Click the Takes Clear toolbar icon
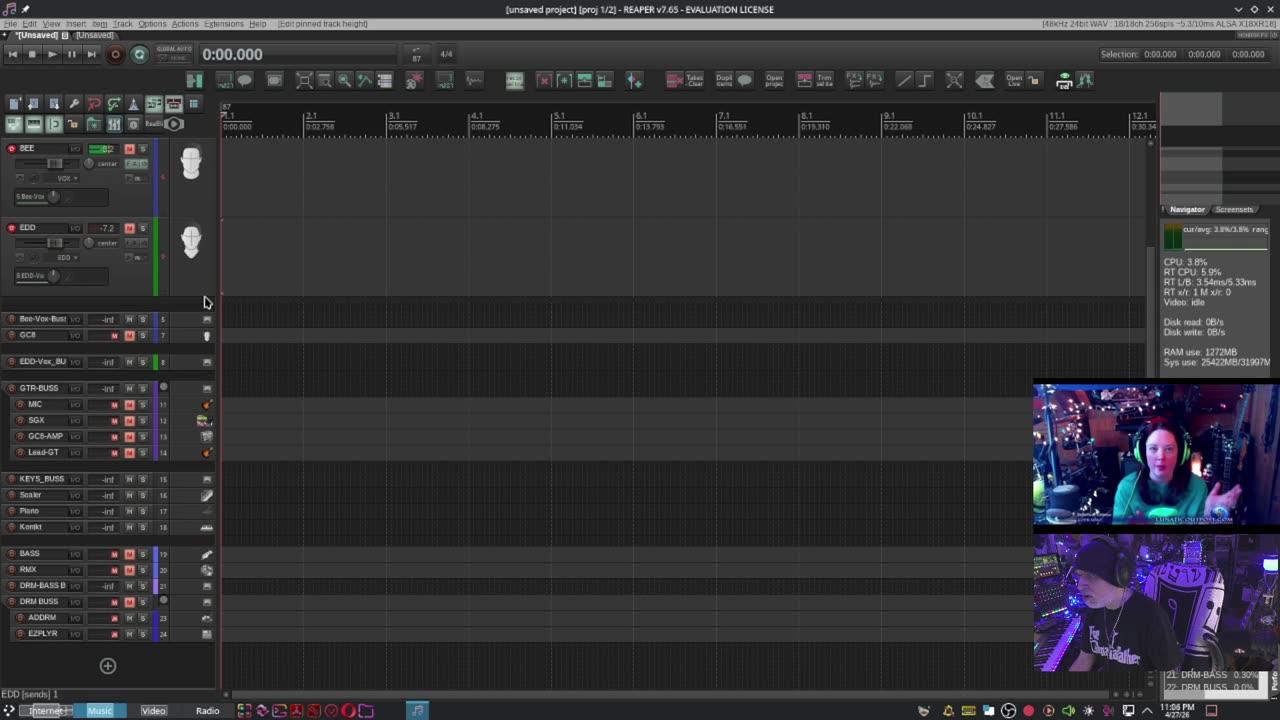The height and width of the screenshot is (720, 1280). 695,80
